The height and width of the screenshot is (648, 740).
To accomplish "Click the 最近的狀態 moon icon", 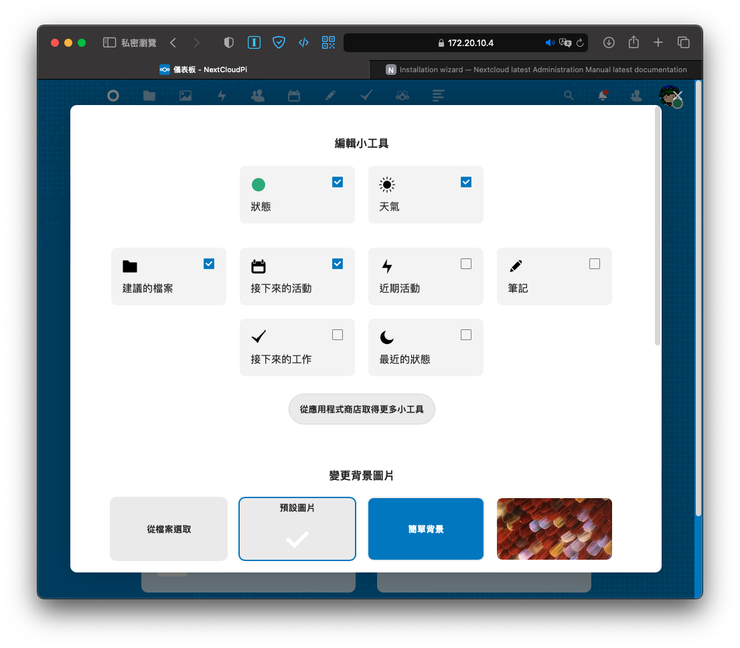I will pyautogui.click(x=387, y=337).
